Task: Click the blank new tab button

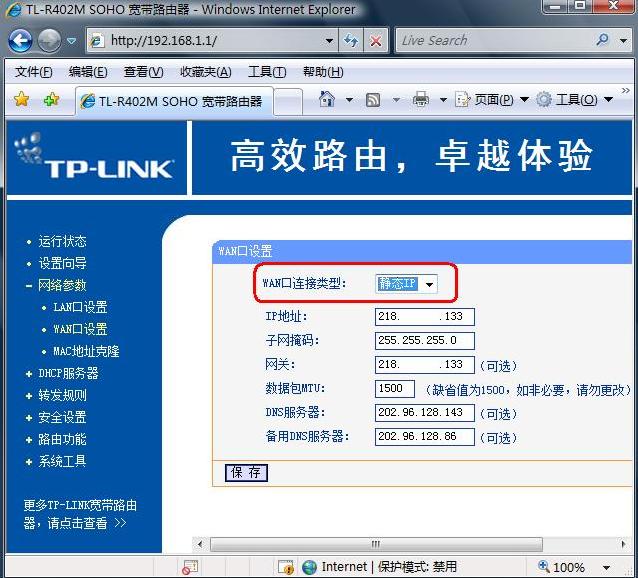Action: (x=288, y=102)
